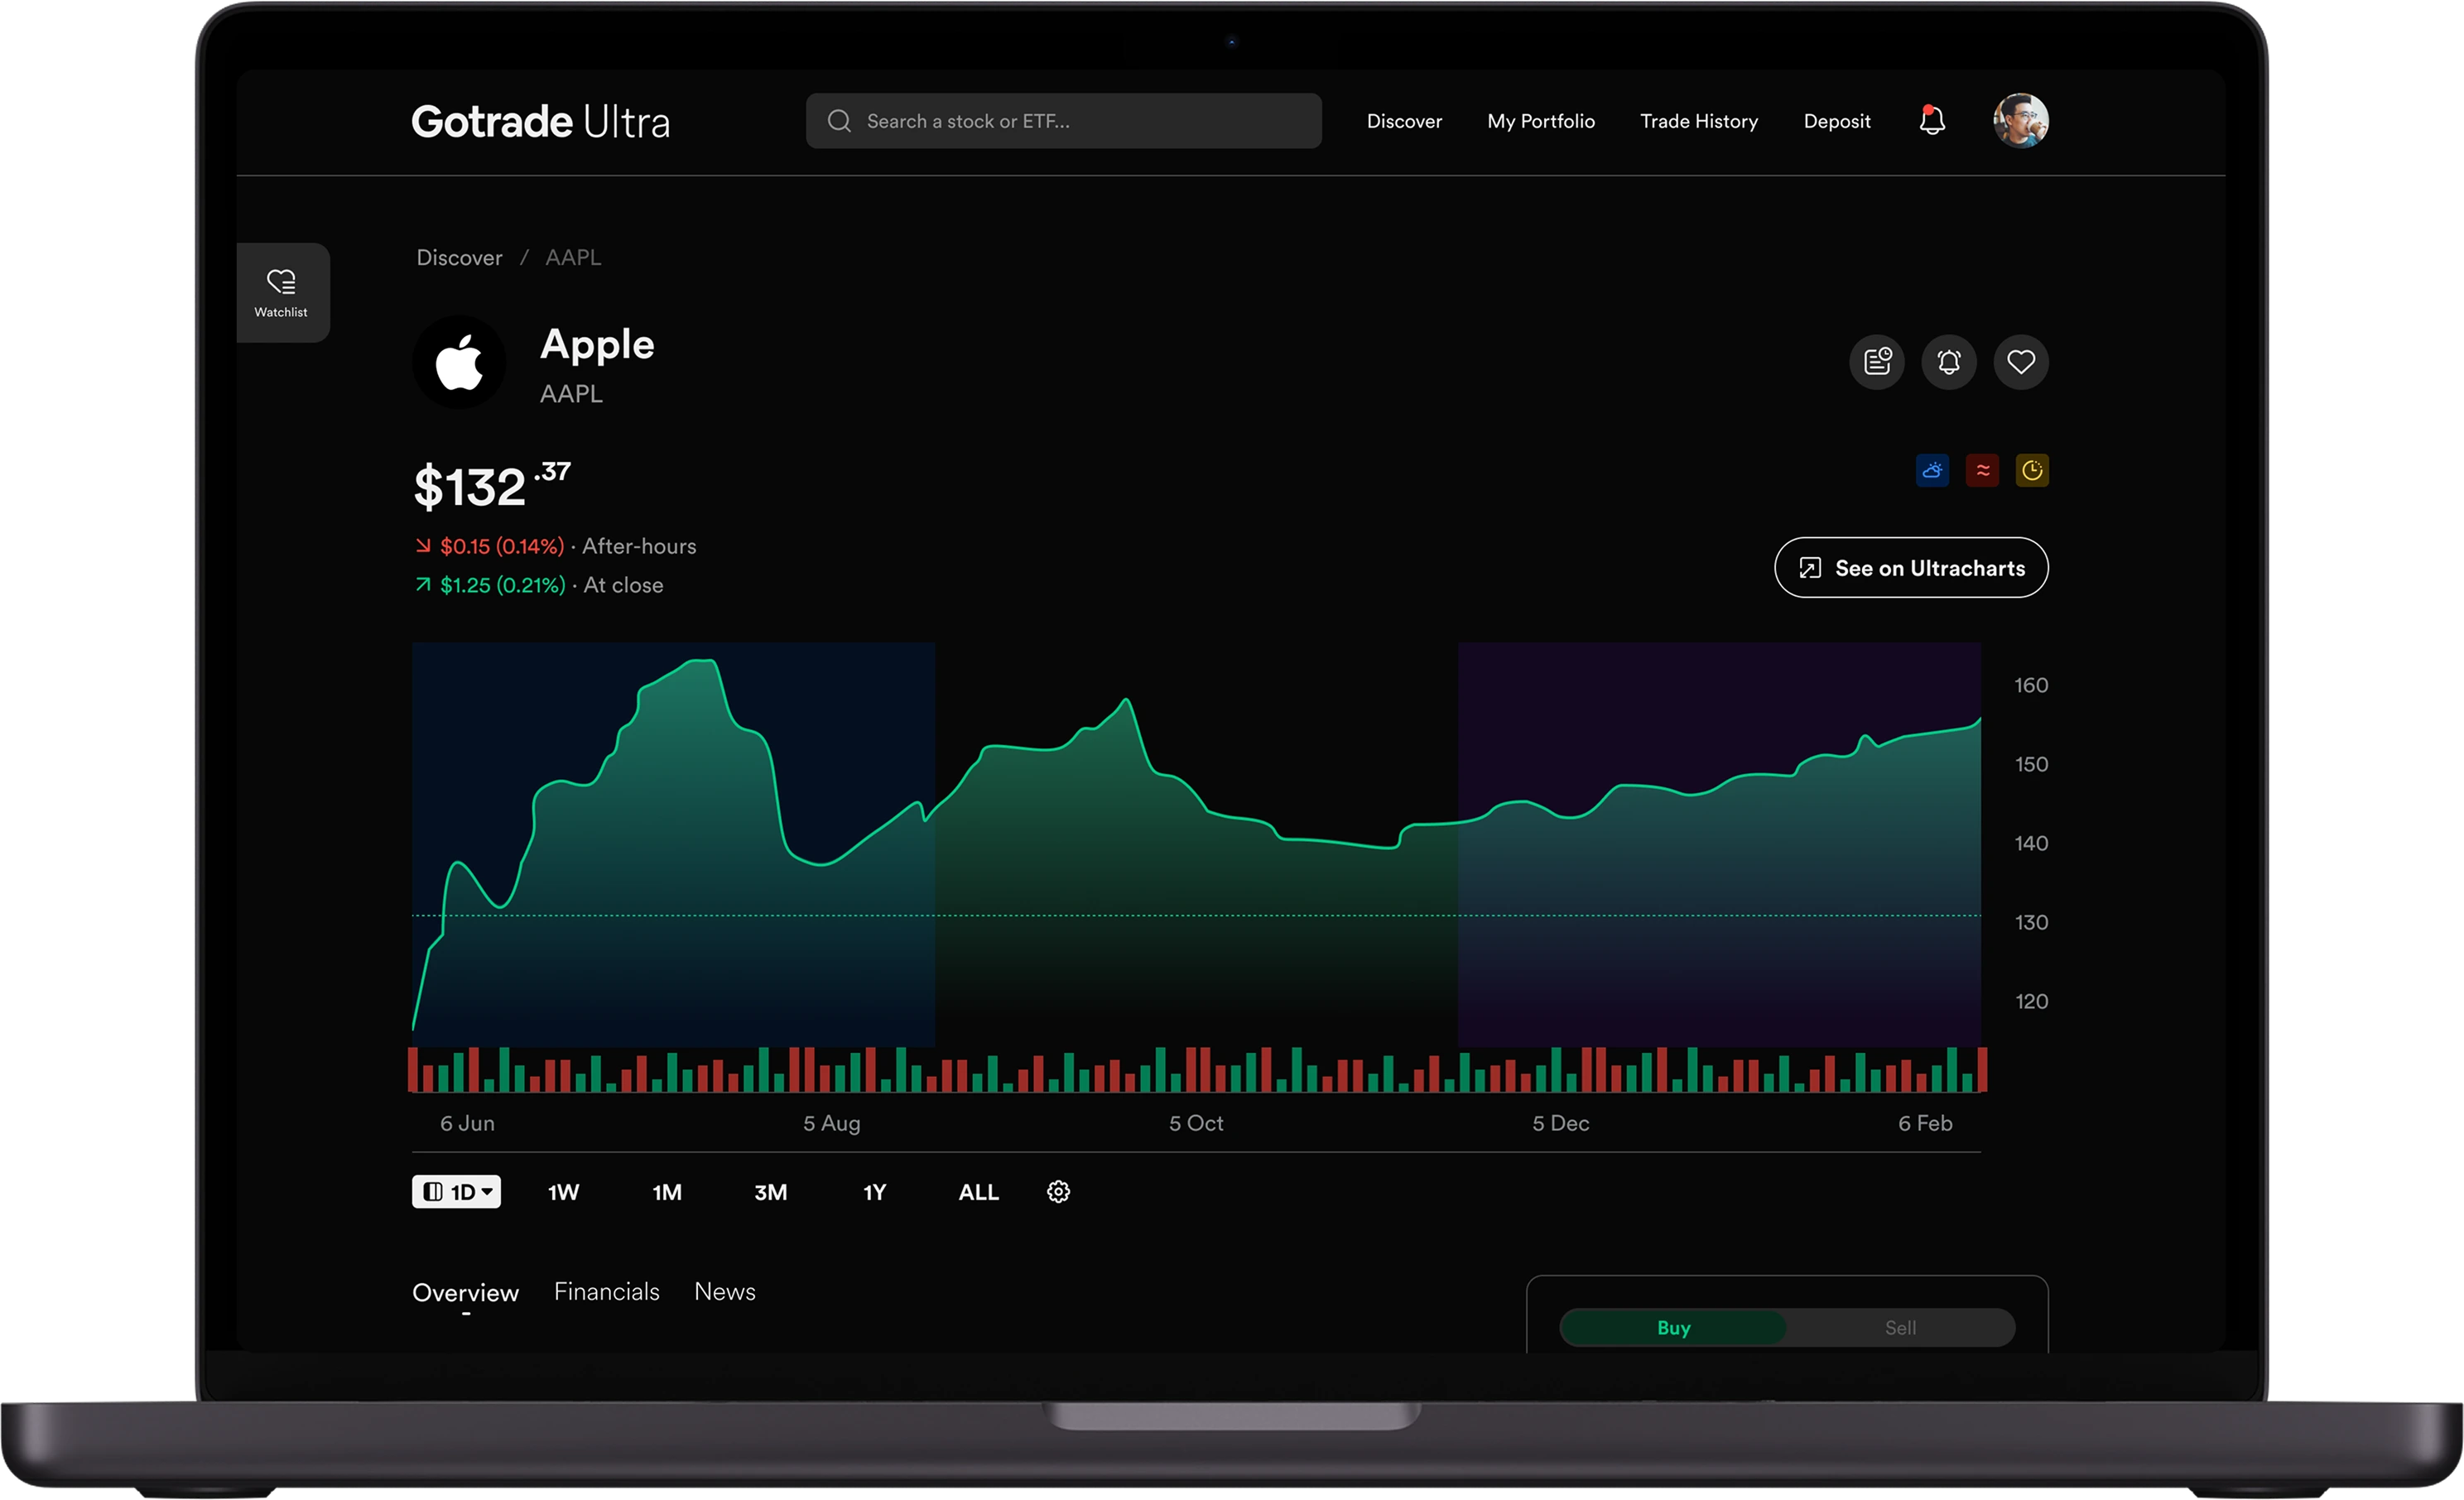
Task: Open the Deposit page
Action: click(1837, 121)
